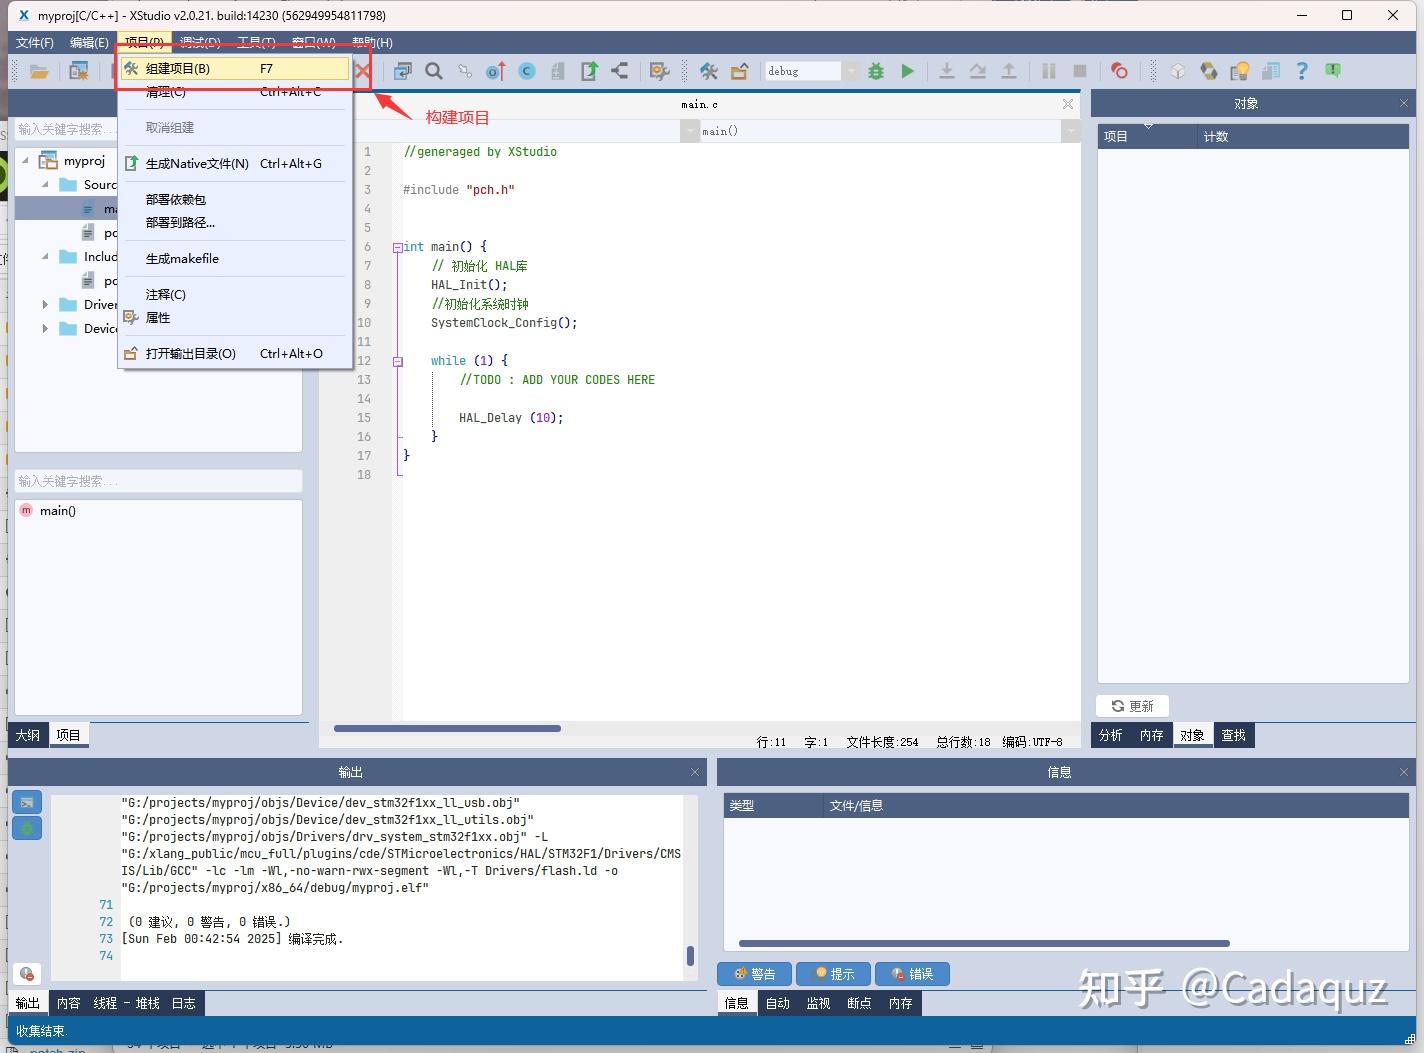Click the top icon beside output panel
This screenshot has height=1053, width=1424.
coord(27,802)
